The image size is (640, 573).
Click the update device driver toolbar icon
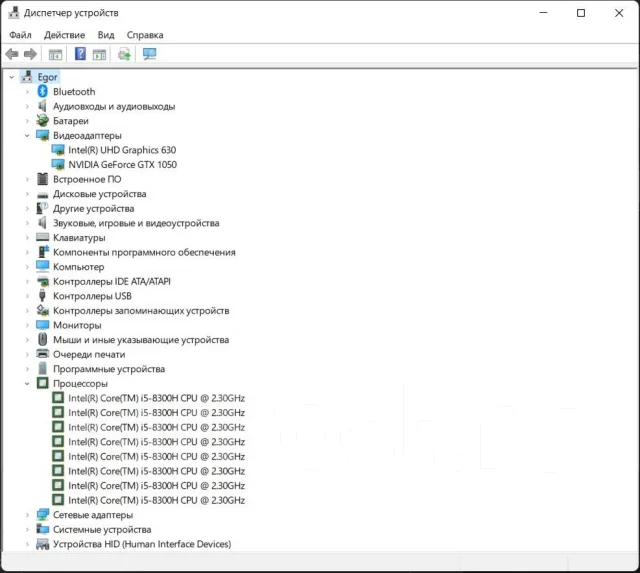click(124, 54)
